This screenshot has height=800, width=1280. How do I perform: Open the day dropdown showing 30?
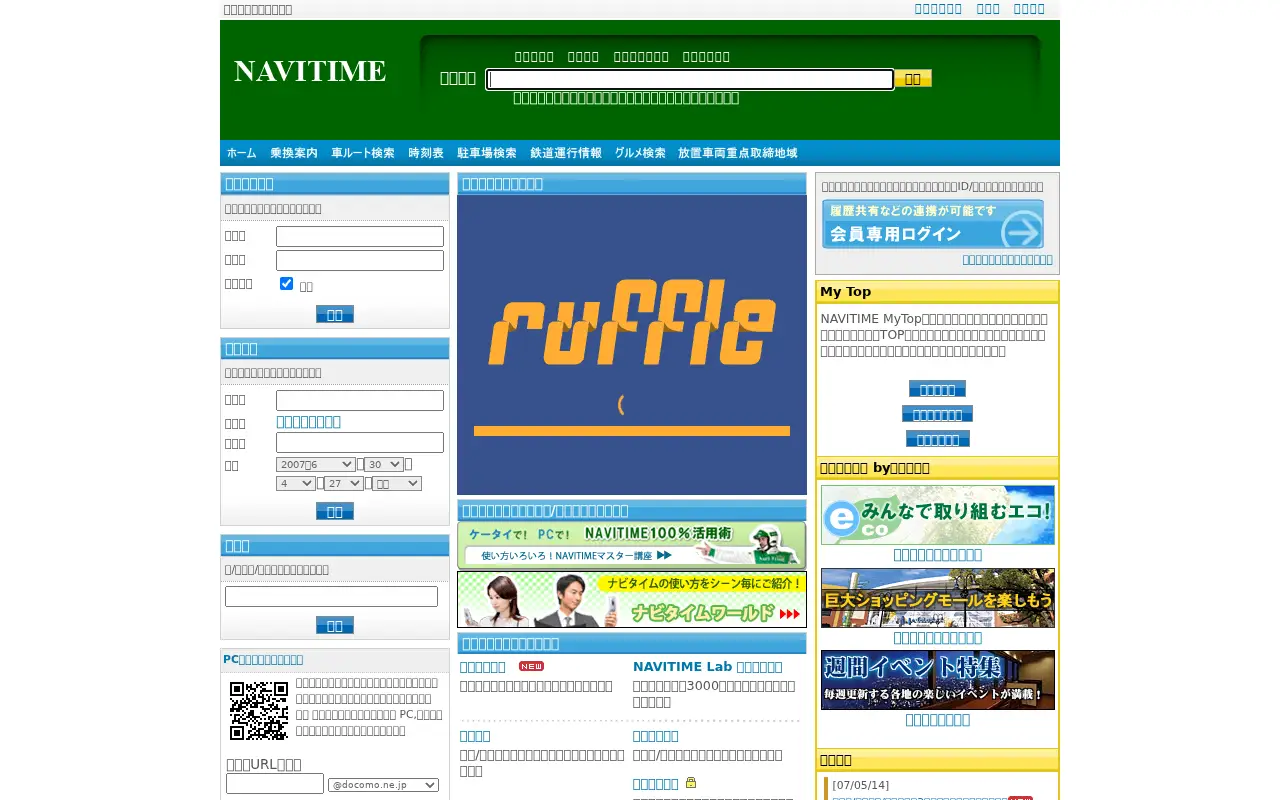tap(384, 464)
